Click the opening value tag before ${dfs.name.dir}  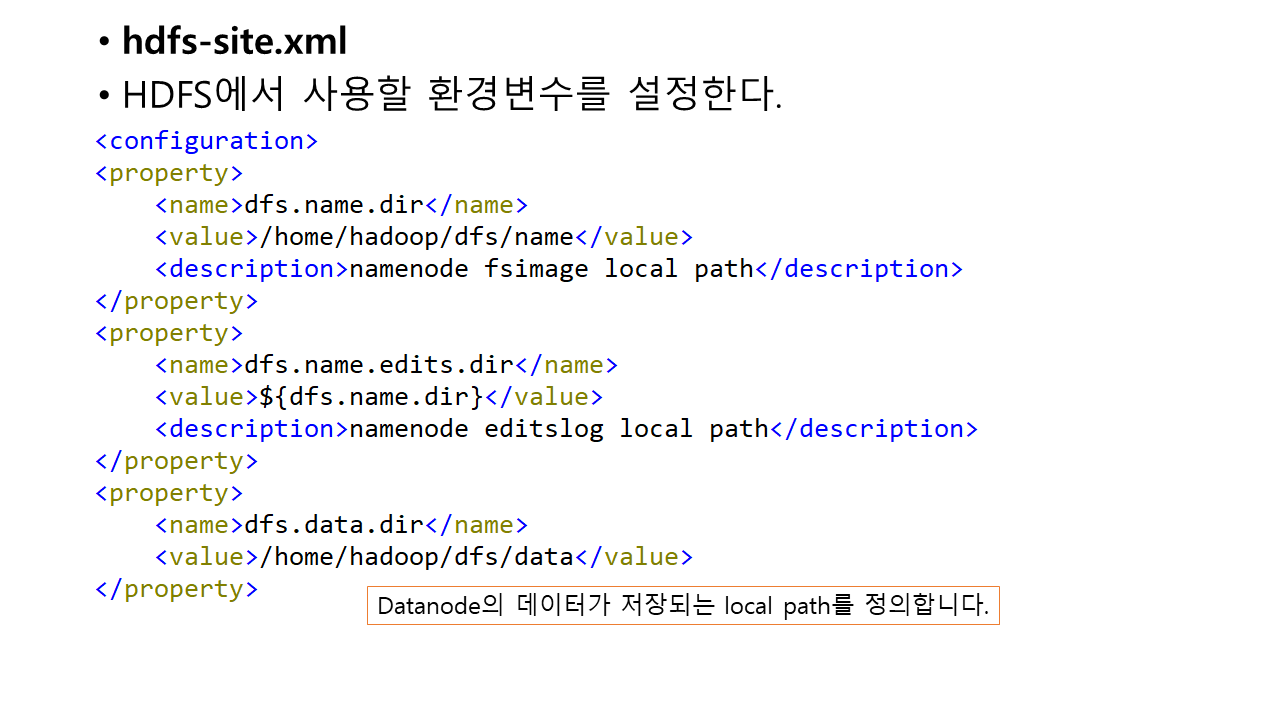206,397
